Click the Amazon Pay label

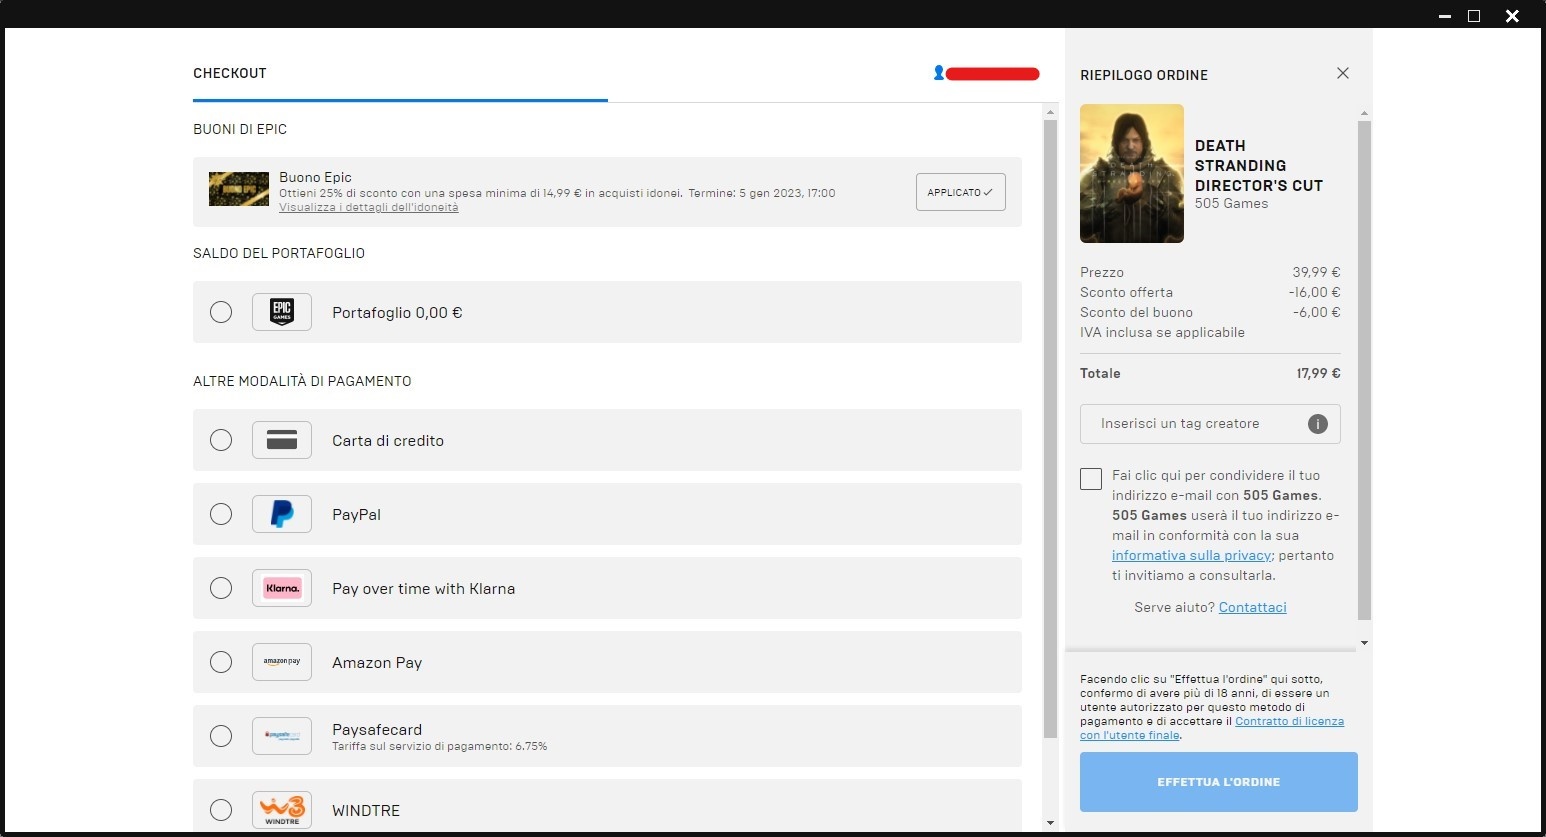[x=377, y=663]
